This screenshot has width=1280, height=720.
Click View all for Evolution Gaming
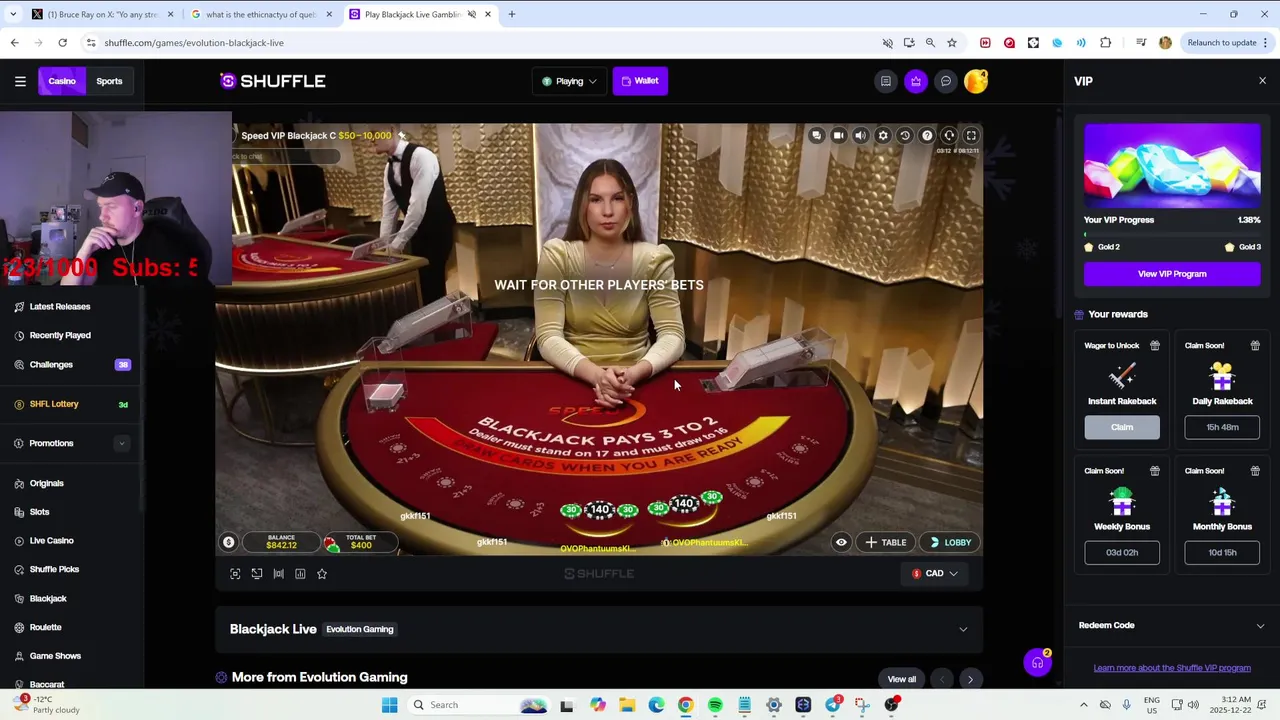[x=902, y=679]
